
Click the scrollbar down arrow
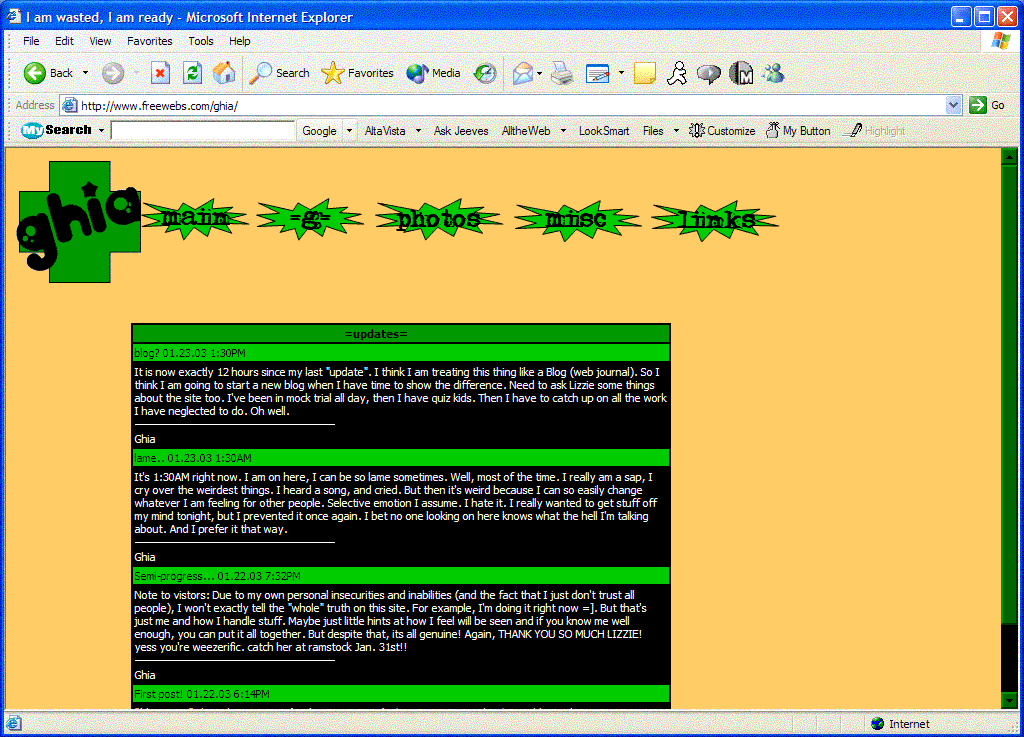1009,700
